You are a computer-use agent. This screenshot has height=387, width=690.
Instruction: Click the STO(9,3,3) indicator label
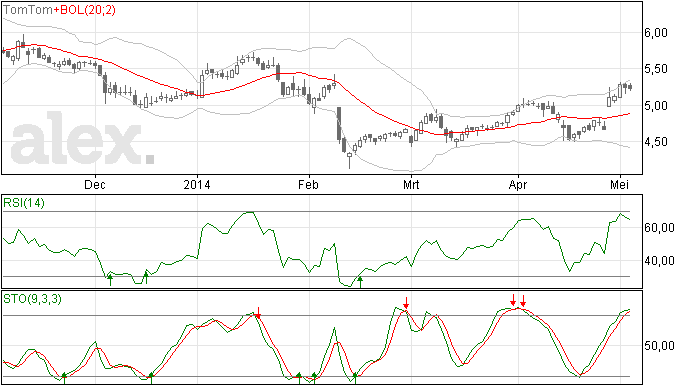pos(32,299)
